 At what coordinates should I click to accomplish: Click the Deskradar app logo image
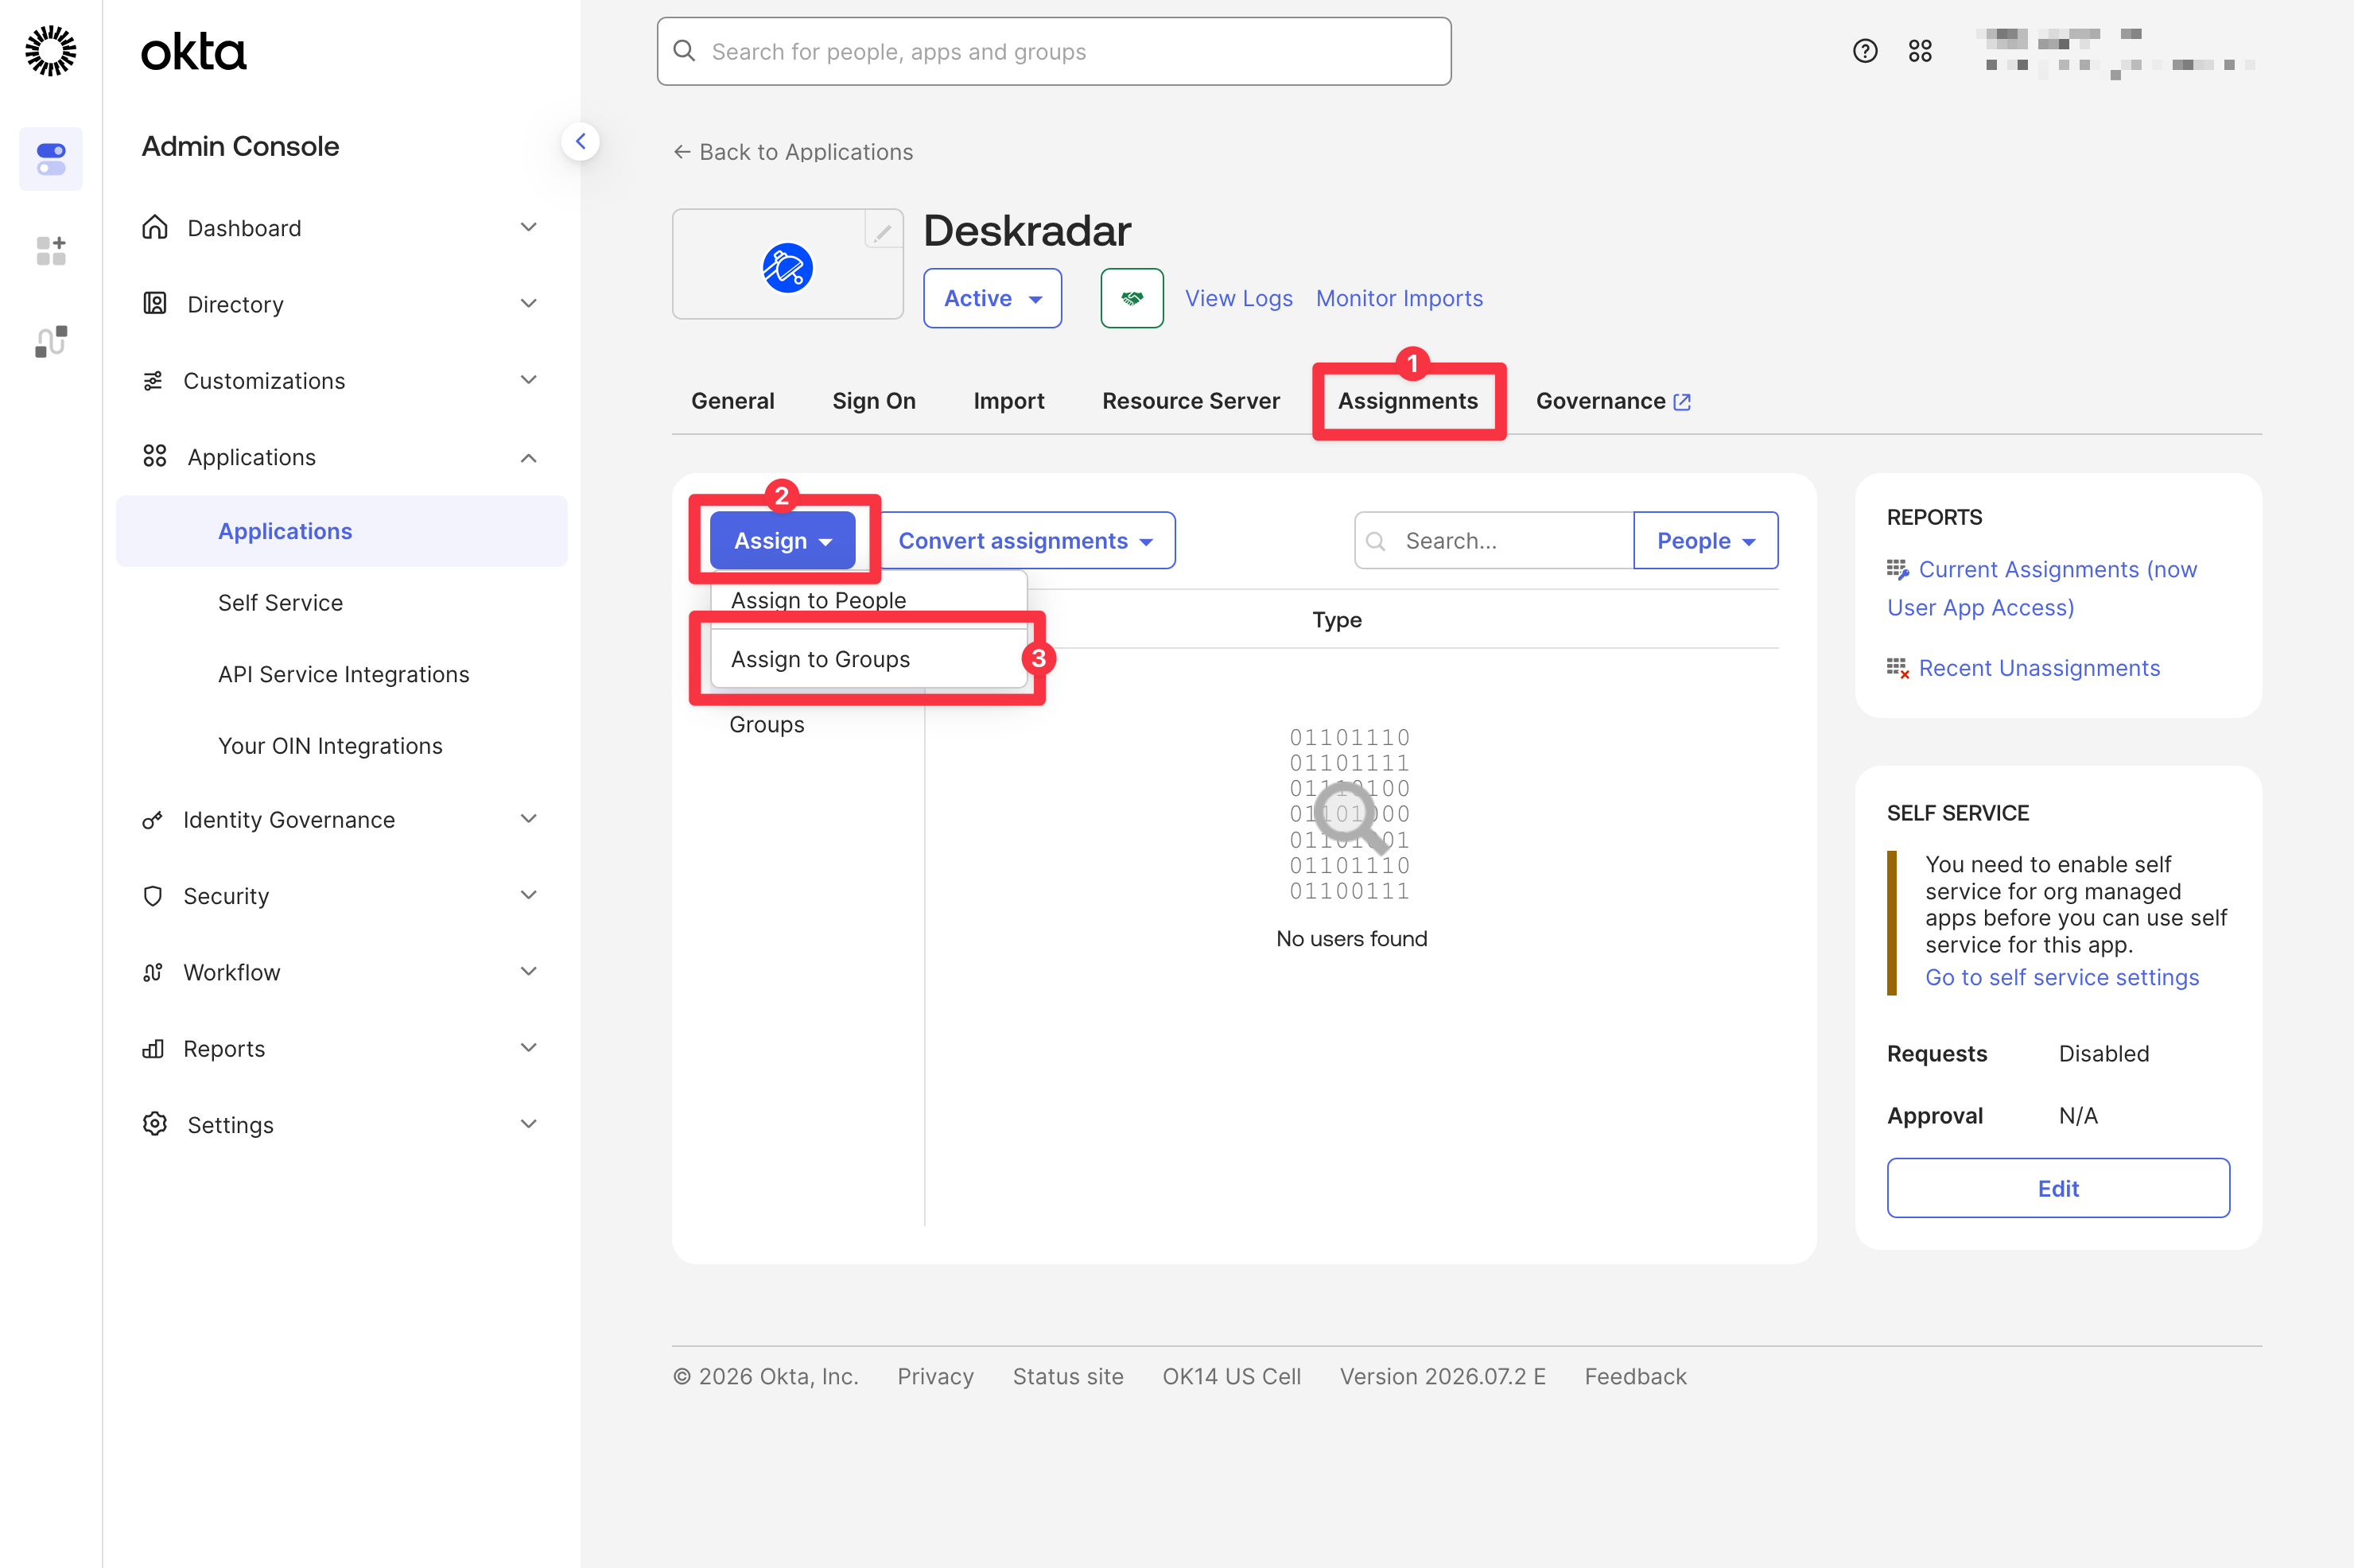point(787,268)
